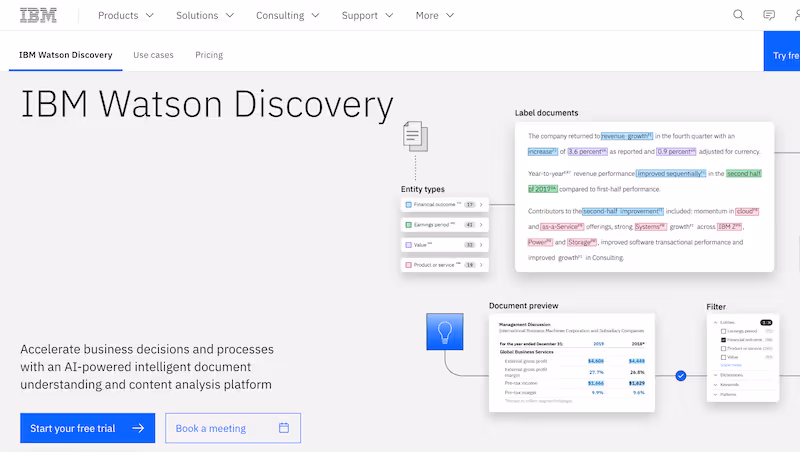
Task: Click highlighted 'Systems' term
Action: [x=651, y=227]
